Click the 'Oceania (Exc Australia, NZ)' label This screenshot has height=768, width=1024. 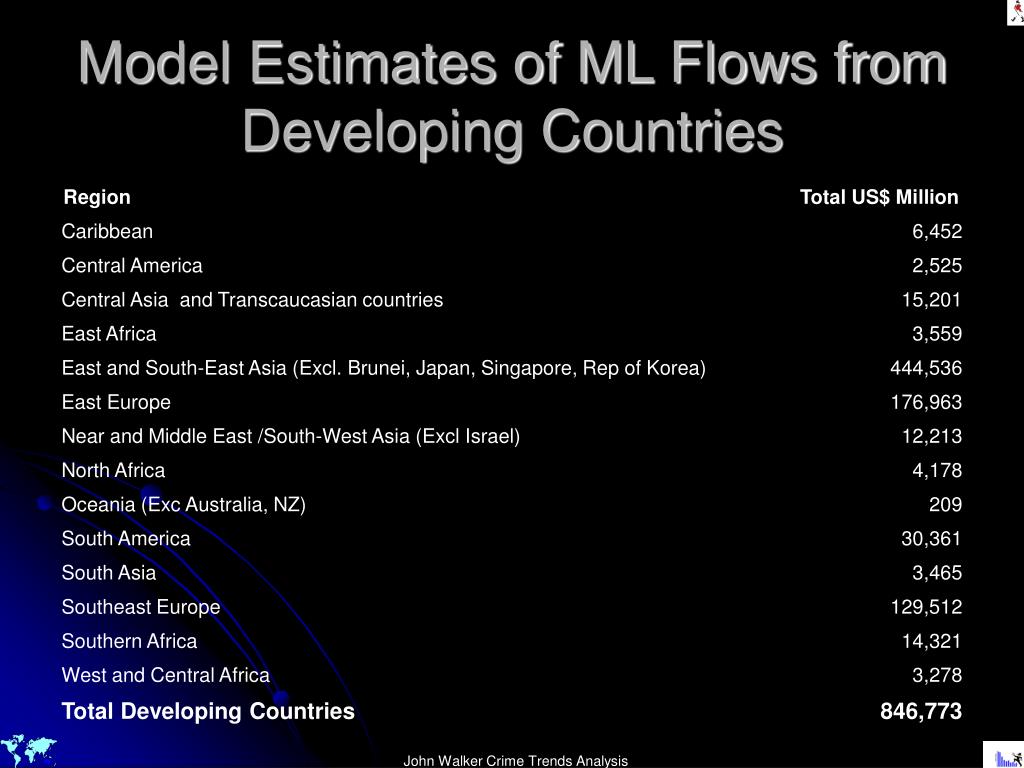pos(184,505)
